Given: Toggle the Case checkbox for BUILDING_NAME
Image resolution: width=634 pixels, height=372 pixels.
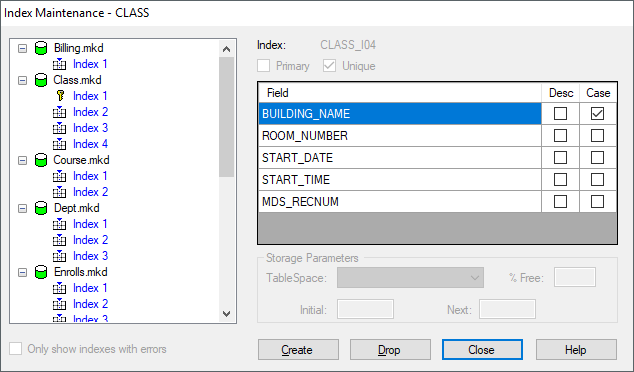Looking at the screenshot, I should point(597,114).
